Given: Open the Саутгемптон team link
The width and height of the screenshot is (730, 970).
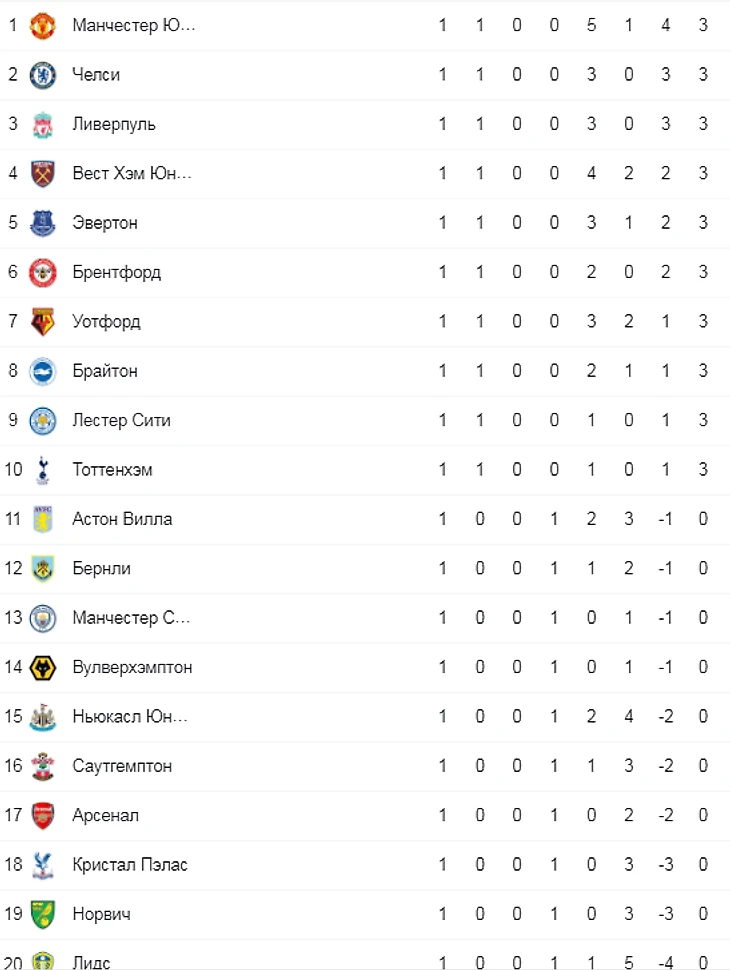Looking at the screenshot, I should [x=122, y=766].
